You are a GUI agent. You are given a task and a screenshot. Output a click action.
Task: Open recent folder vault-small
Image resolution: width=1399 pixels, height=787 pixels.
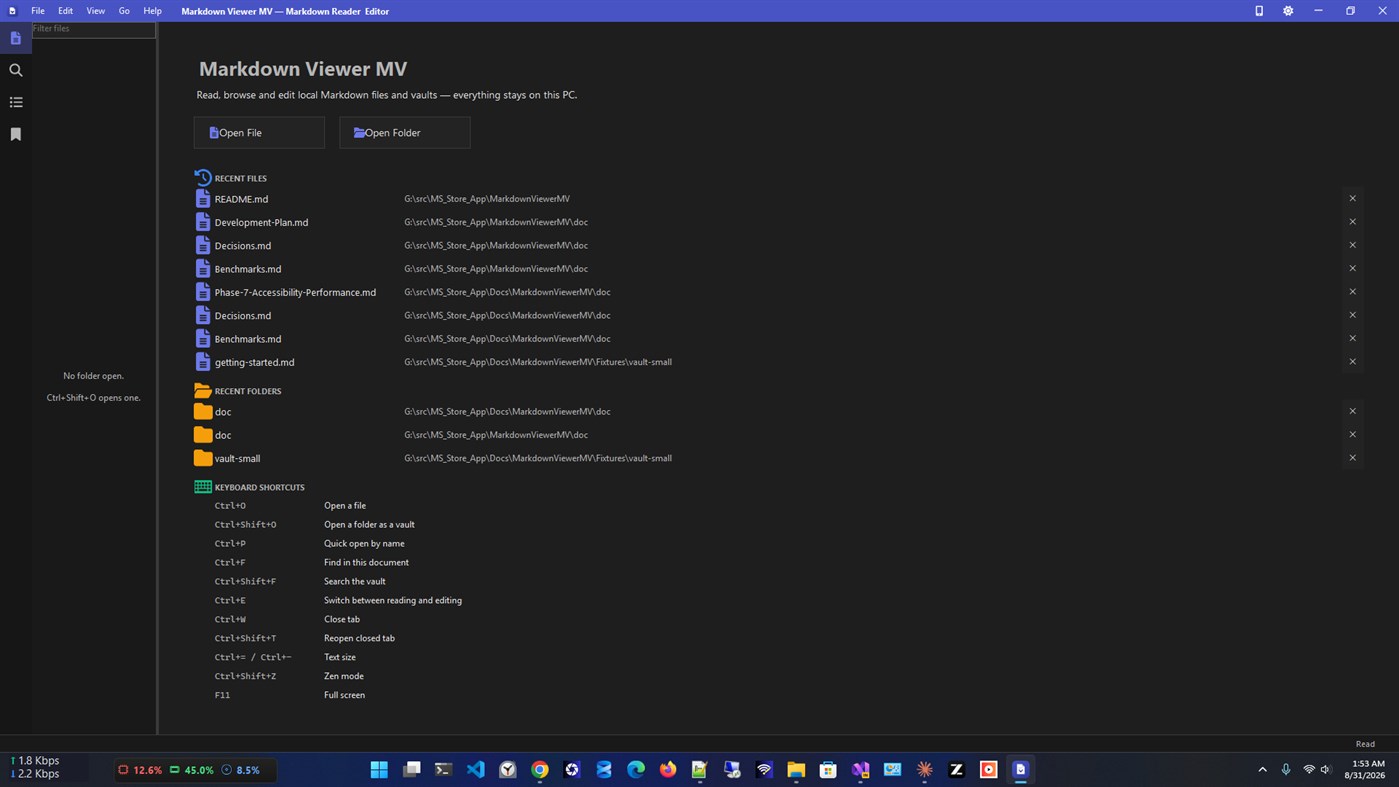click(237, 458)
